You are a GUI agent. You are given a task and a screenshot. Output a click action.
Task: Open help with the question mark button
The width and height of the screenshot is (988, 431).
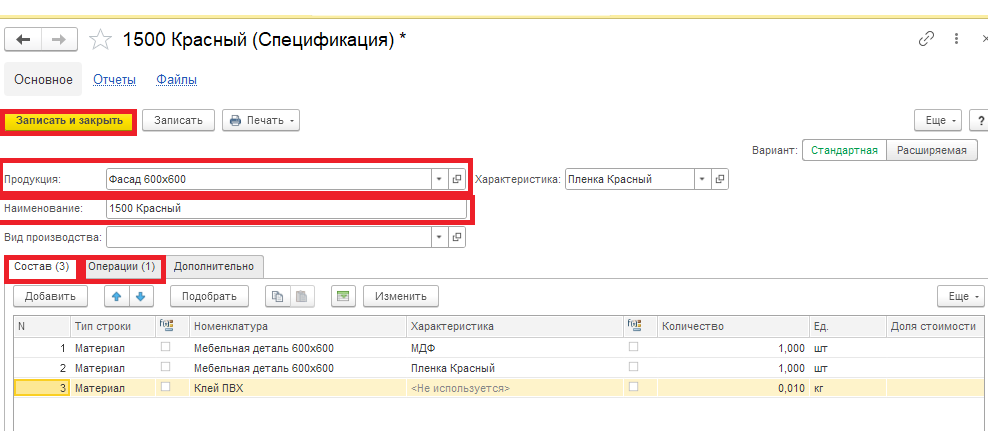(980, 120)
